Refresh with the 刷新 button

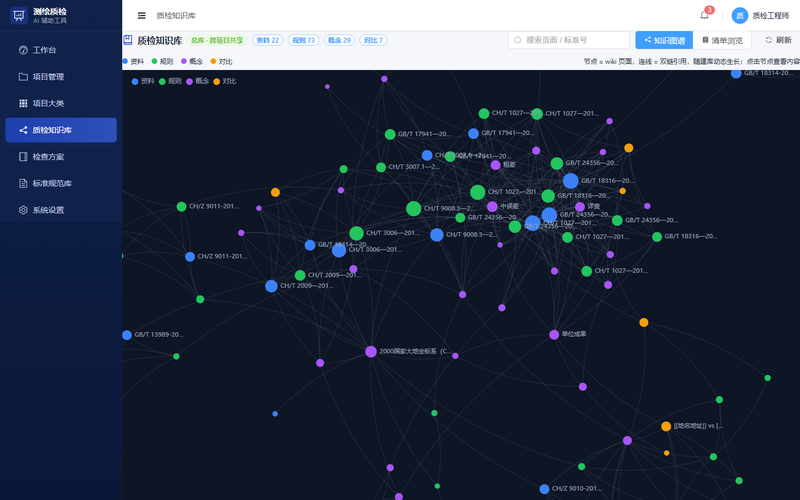click(779, 40)
